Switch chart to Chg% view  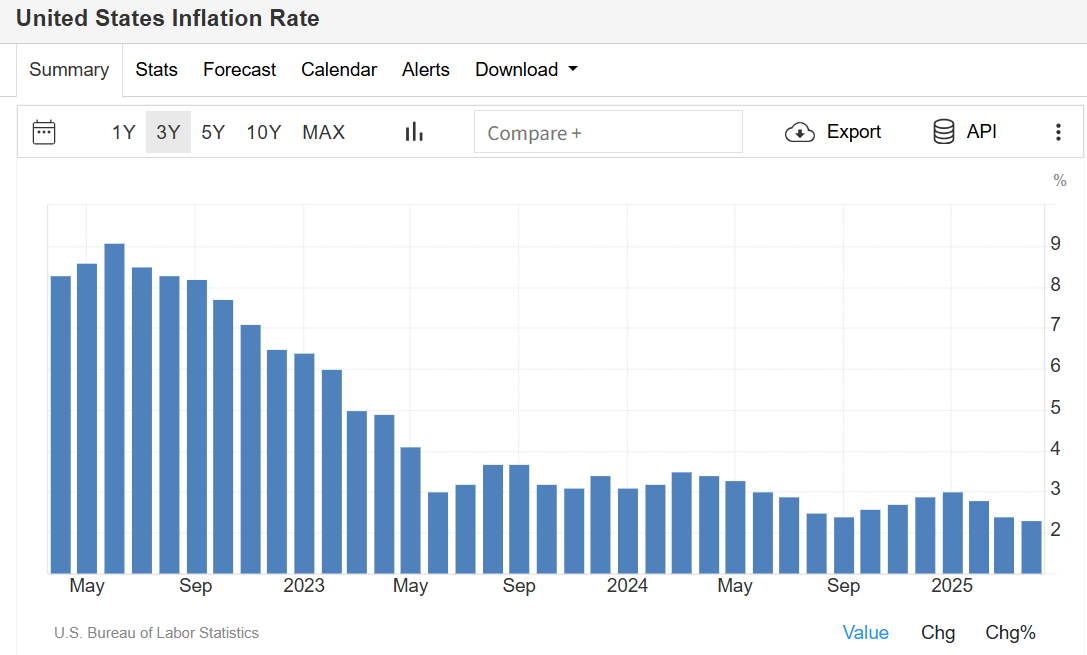(x=1010, y=632)
